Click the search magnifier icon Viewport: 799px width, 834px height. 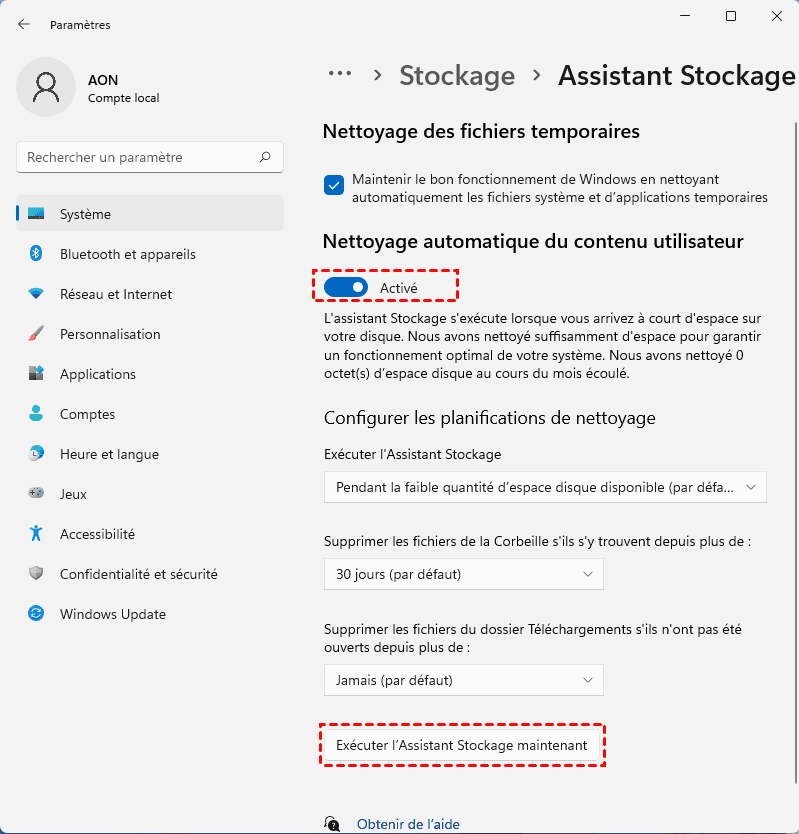tap(265, 157)
